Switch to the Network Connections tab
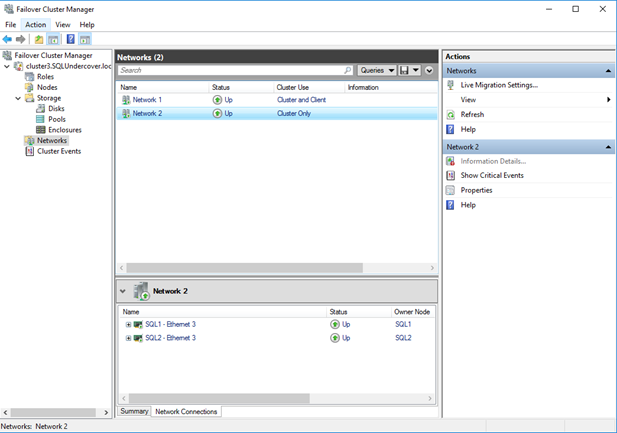Screen dimensions: 617x433 pyautogui.click(x=186, y=411)
